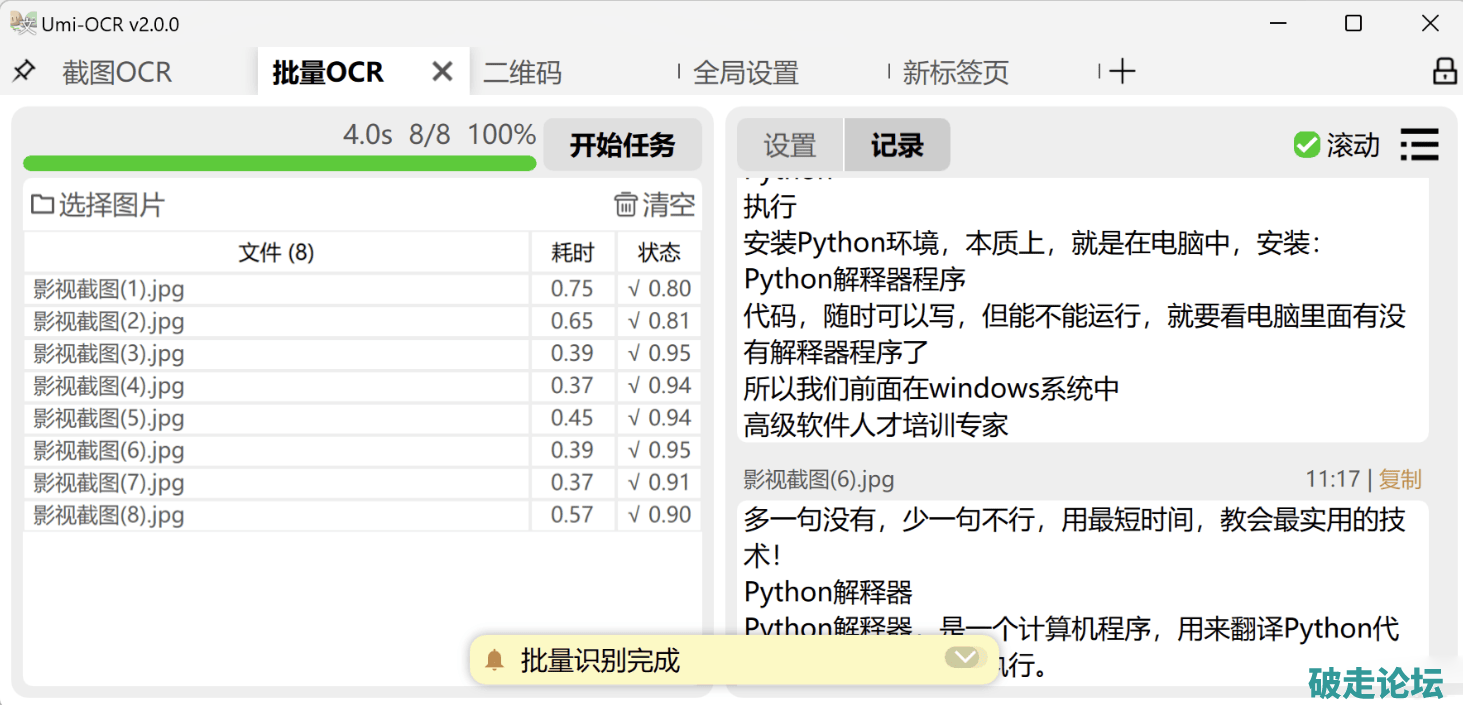Open the 二维码 tab

pyautogui.click(x=523, y=72)
